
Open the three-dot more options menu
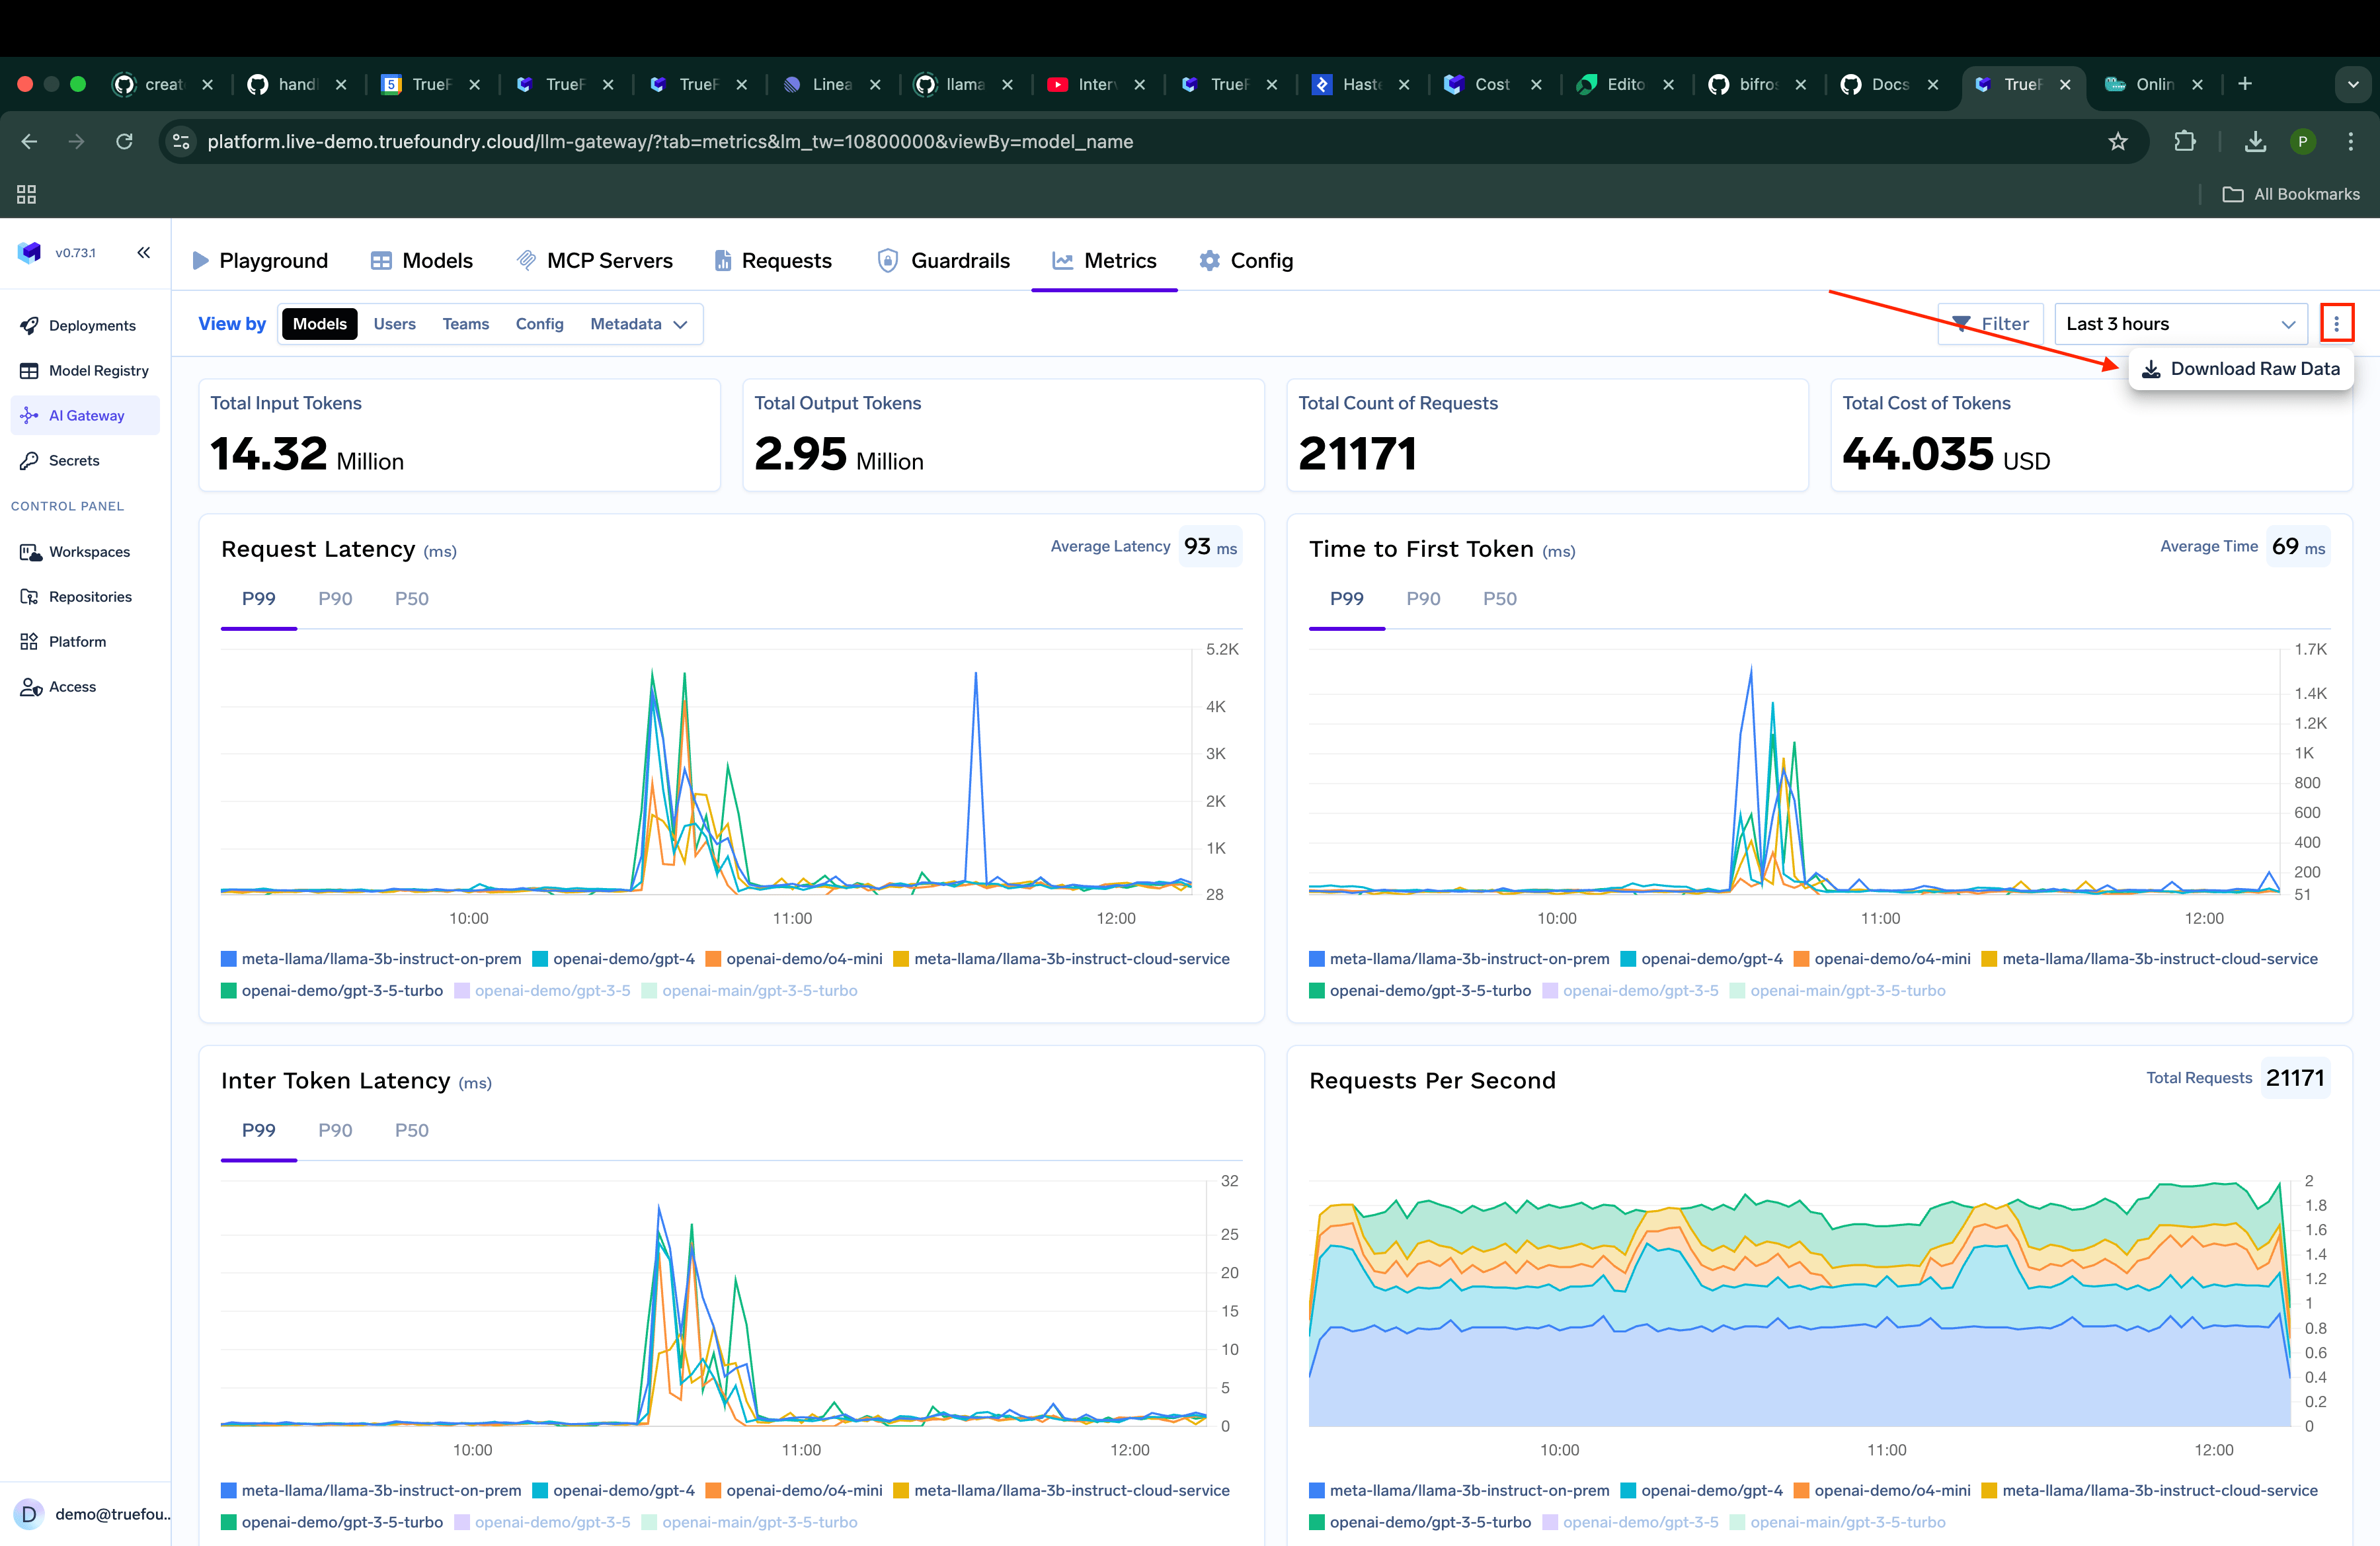(x=2336, y=324)
